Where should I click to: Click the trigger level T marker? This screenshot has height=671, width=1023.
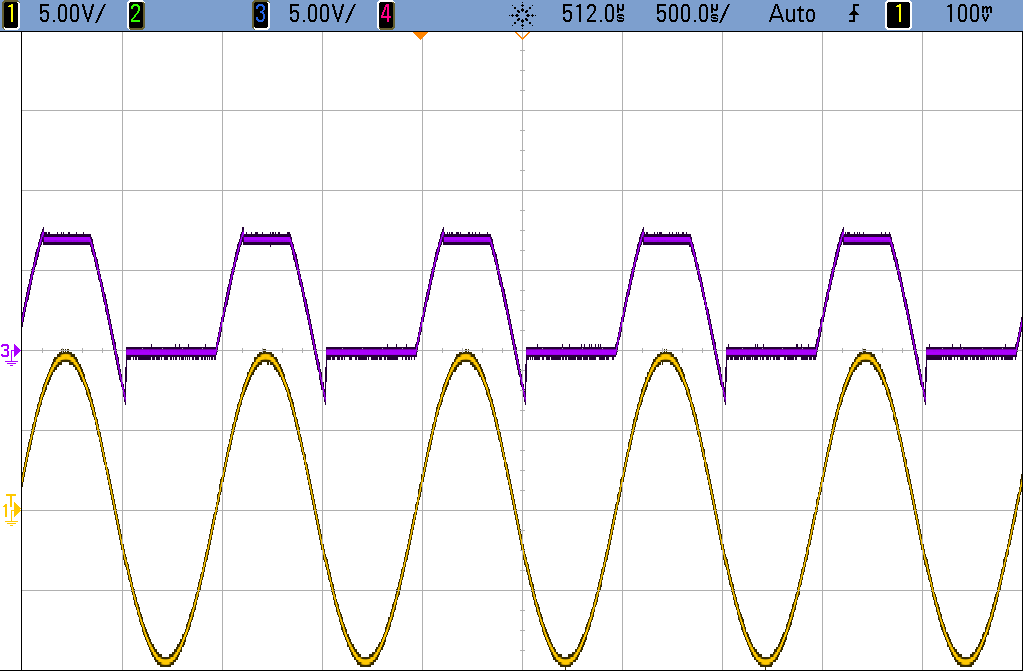(10, 499)
